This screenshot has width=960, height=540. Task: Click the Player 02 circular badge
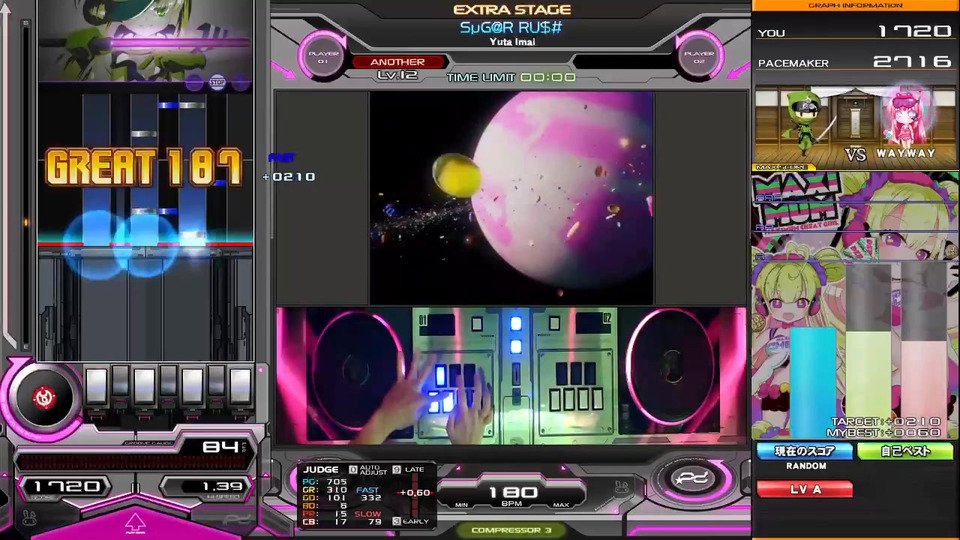click(699, 57)
